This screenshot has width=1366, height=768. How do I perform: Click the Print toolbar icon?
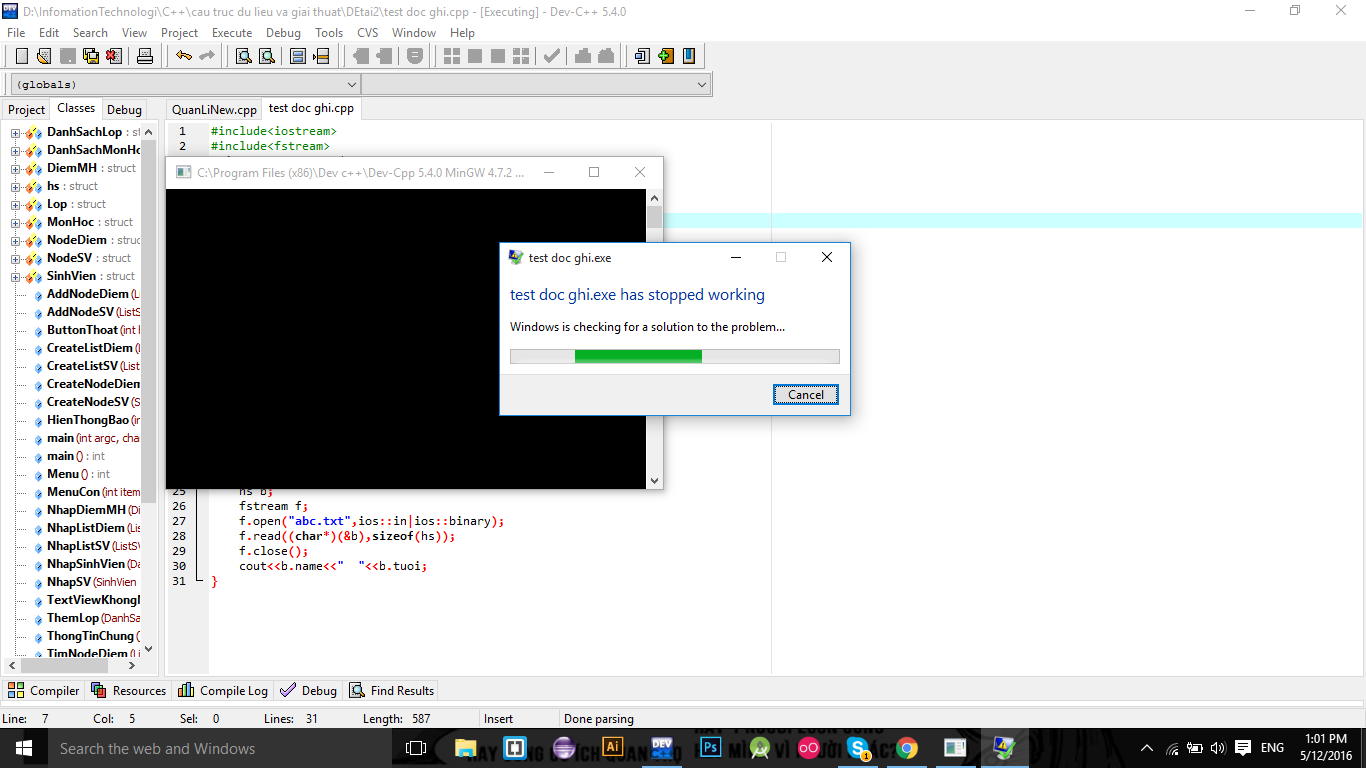click(145, 56)
